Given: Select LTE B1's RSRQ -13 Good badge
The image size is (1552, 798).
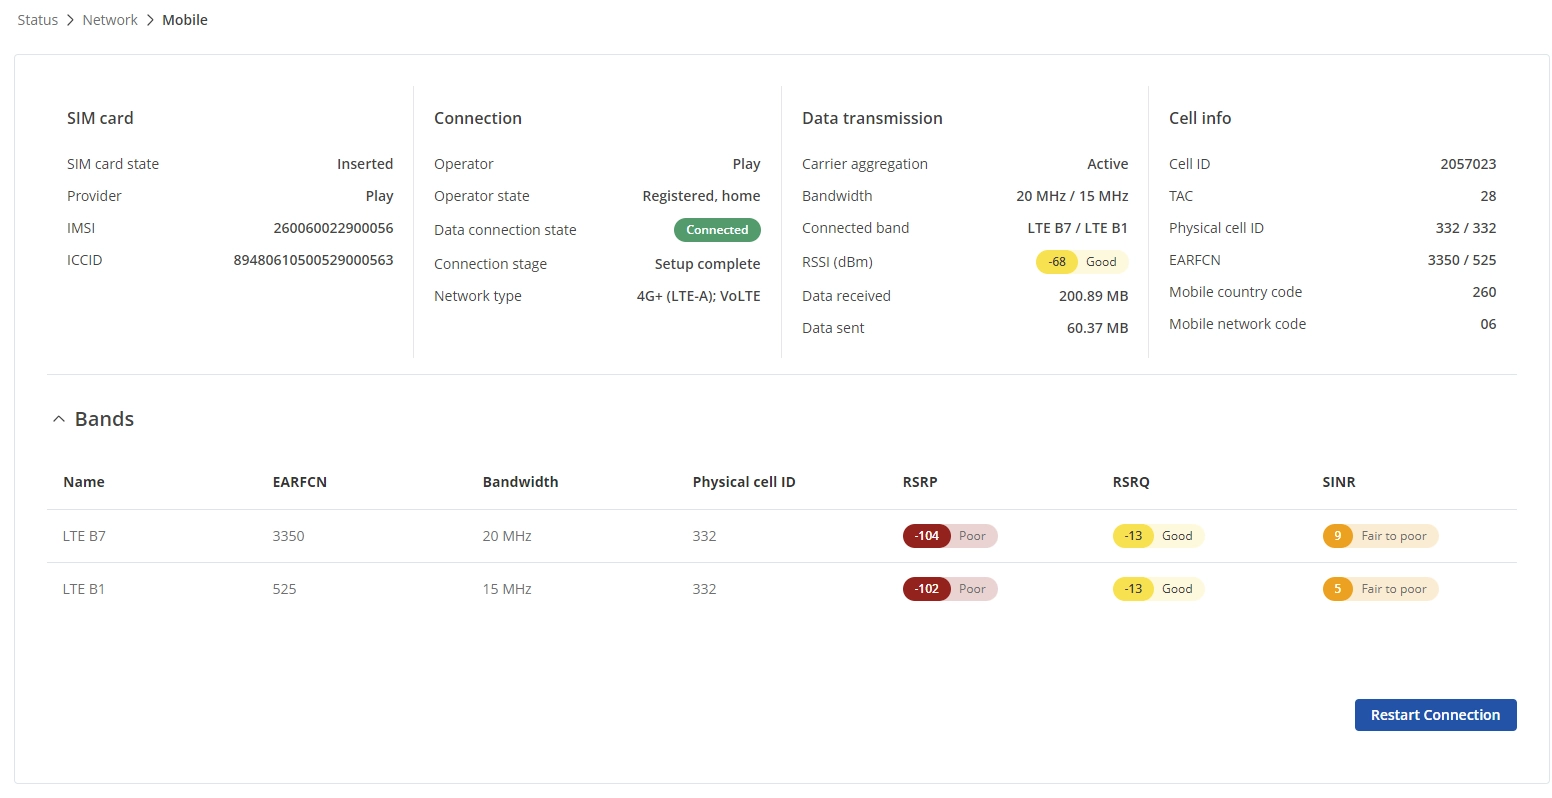Looking at the screenshot, I should [x=1157, y=589].
